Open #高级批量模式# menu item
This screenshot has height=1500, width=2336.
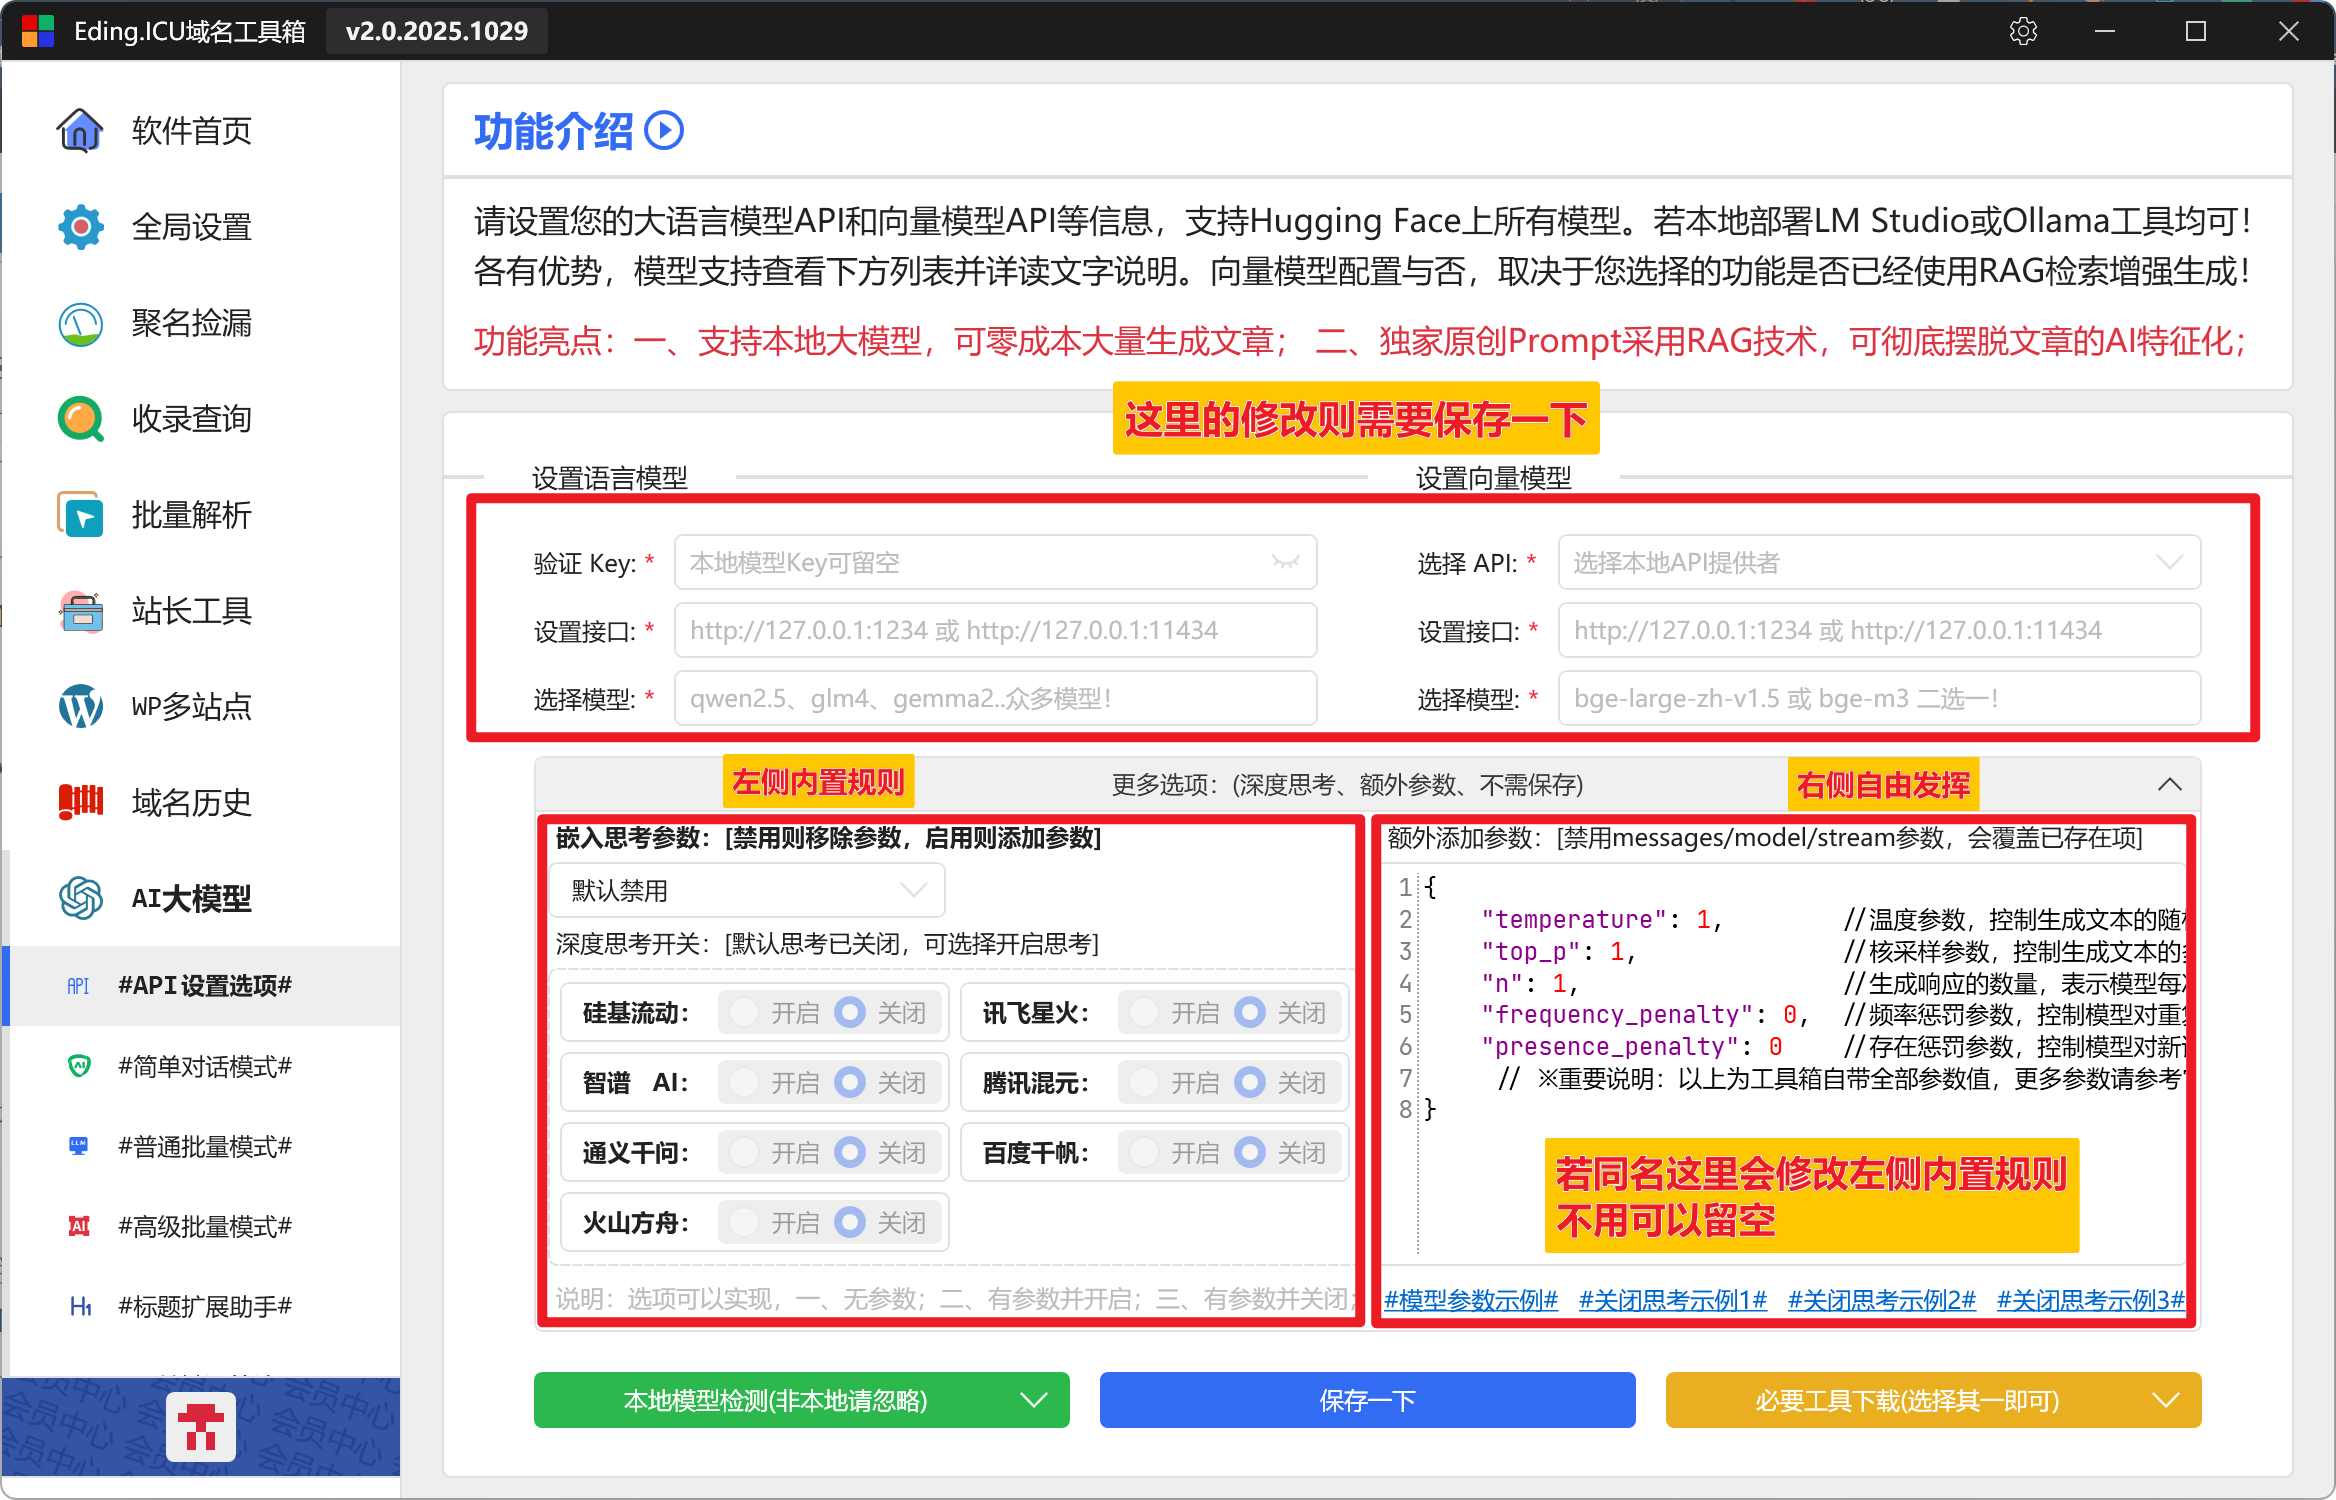[x=204, y=1226]
